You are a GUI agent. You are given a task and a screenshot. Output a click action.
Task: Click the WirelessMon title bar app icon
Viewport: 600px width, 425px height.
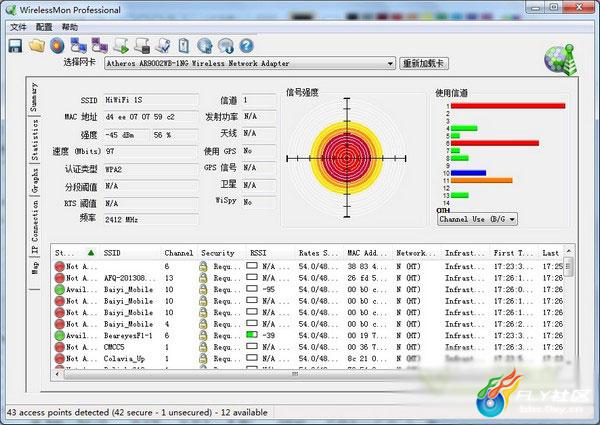click(x=11, y=10)
